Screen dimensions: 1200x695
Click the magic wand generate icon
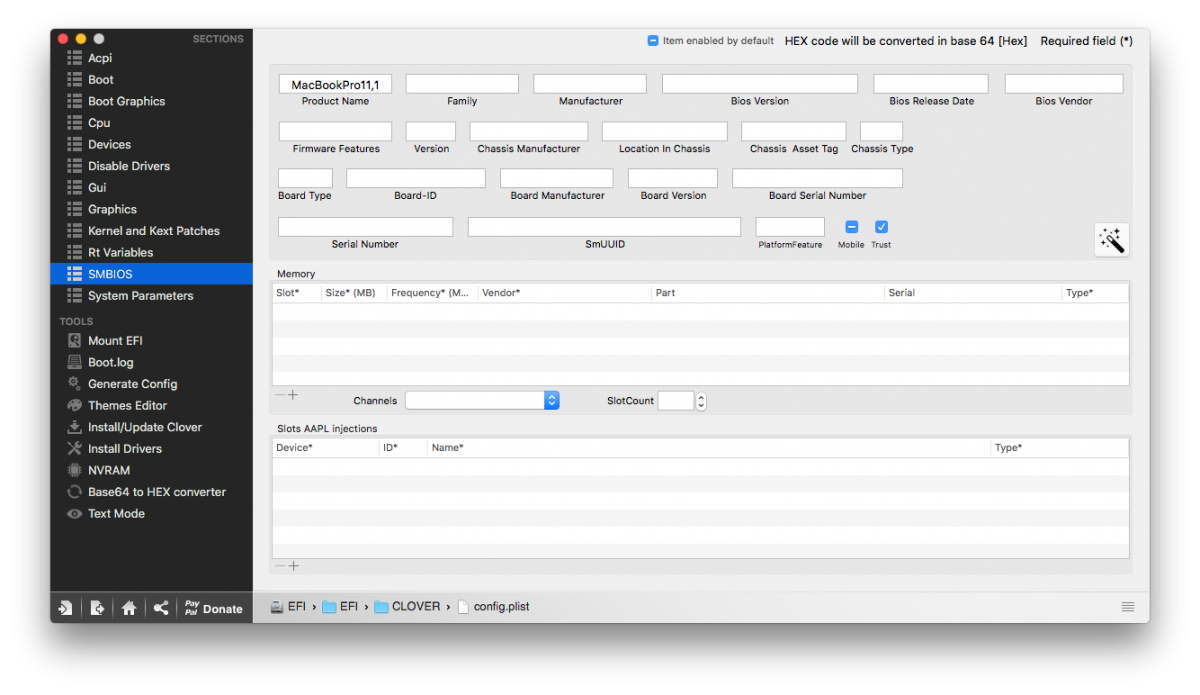coord(1111,240)
